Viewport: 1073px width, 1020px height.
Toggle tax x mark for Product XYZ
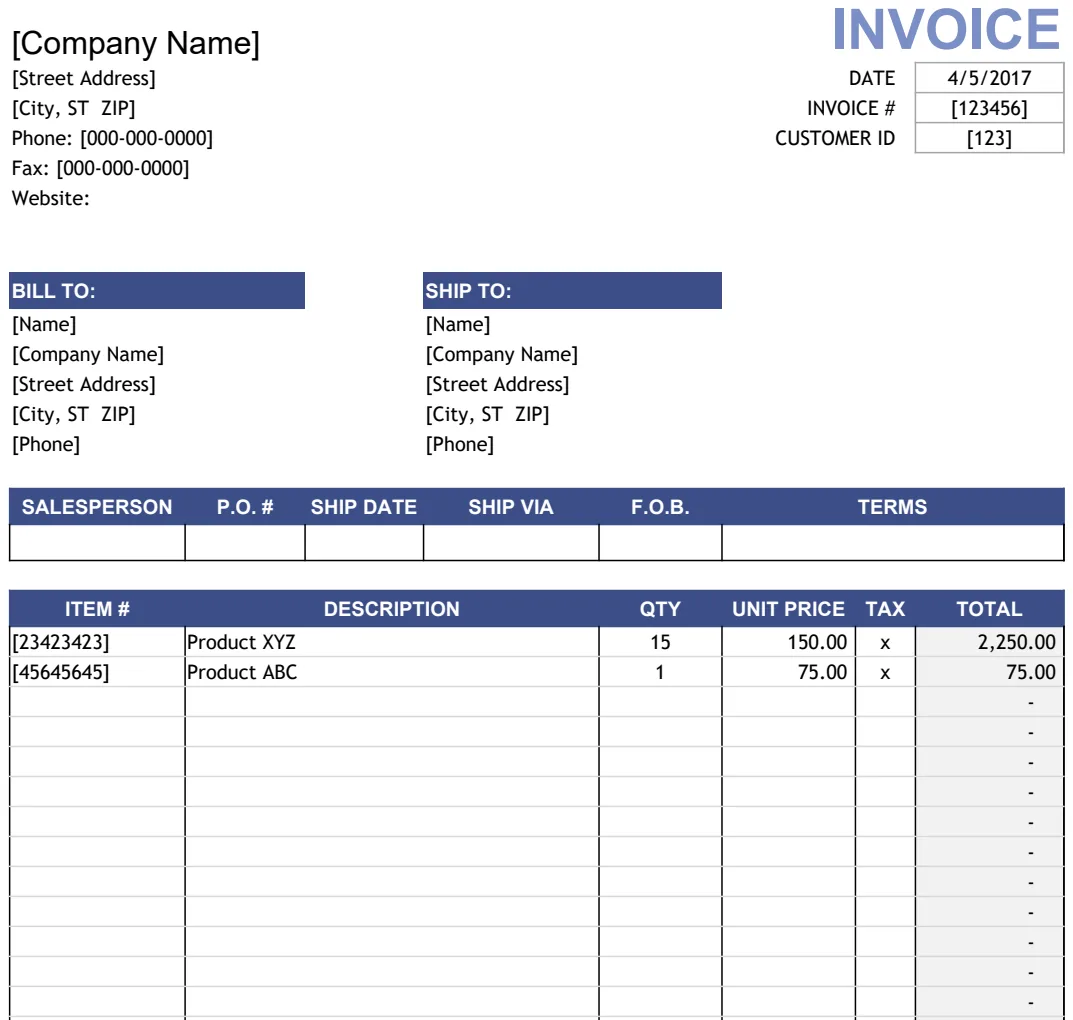click(x=885, y=643)
